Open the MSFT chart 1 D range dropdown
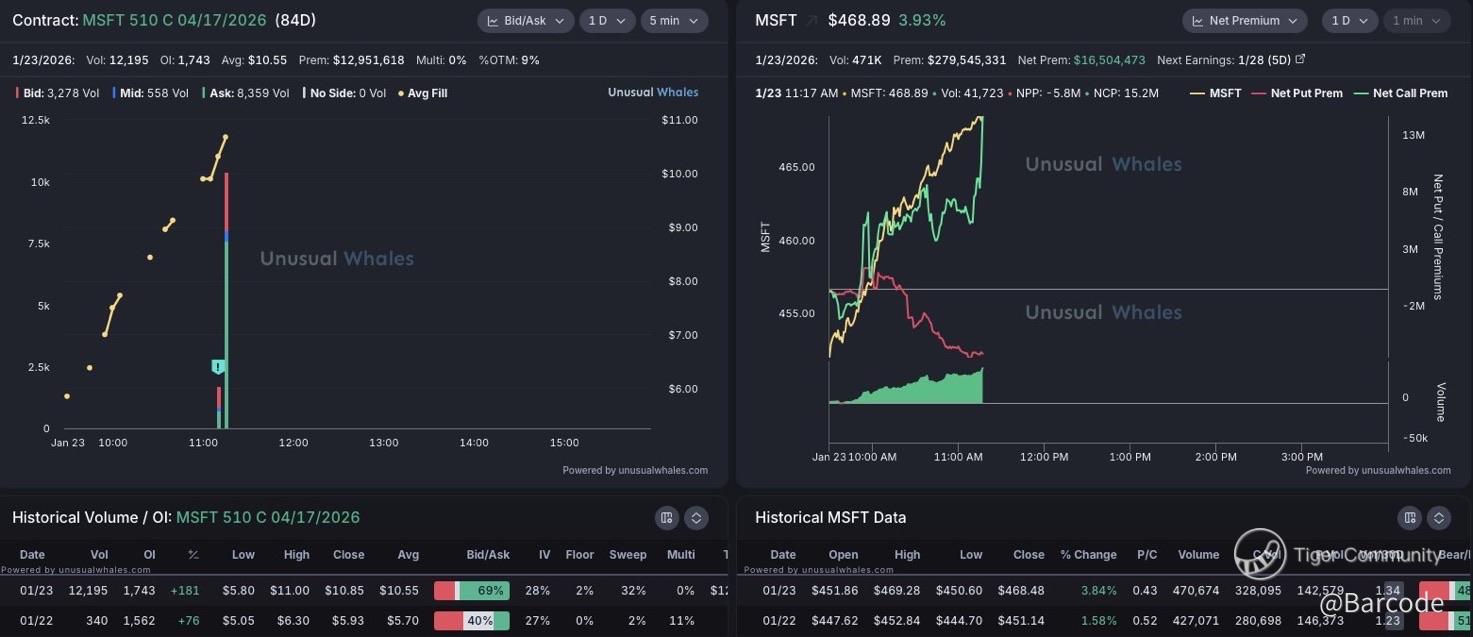 (1349, 20)
